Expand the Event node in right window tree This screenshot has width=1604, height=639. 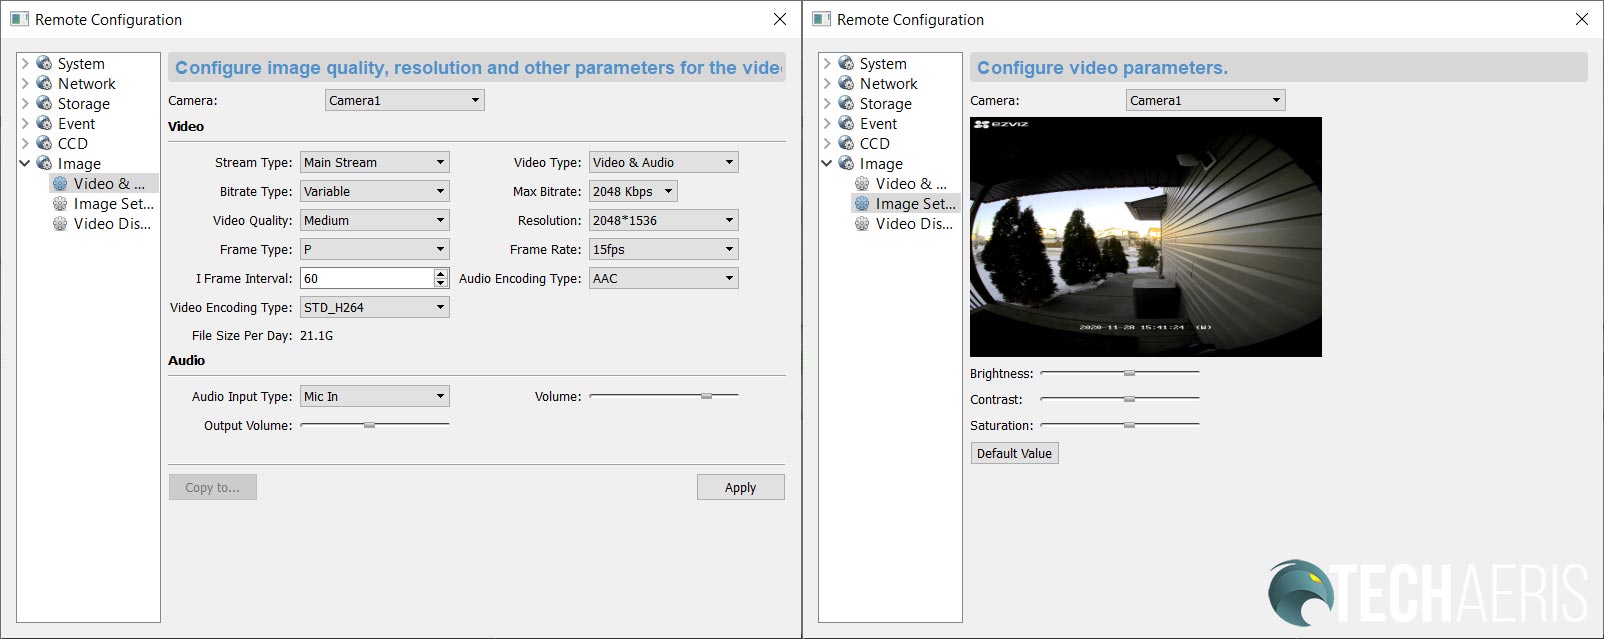pyautogui.click(x=827, y=123)
